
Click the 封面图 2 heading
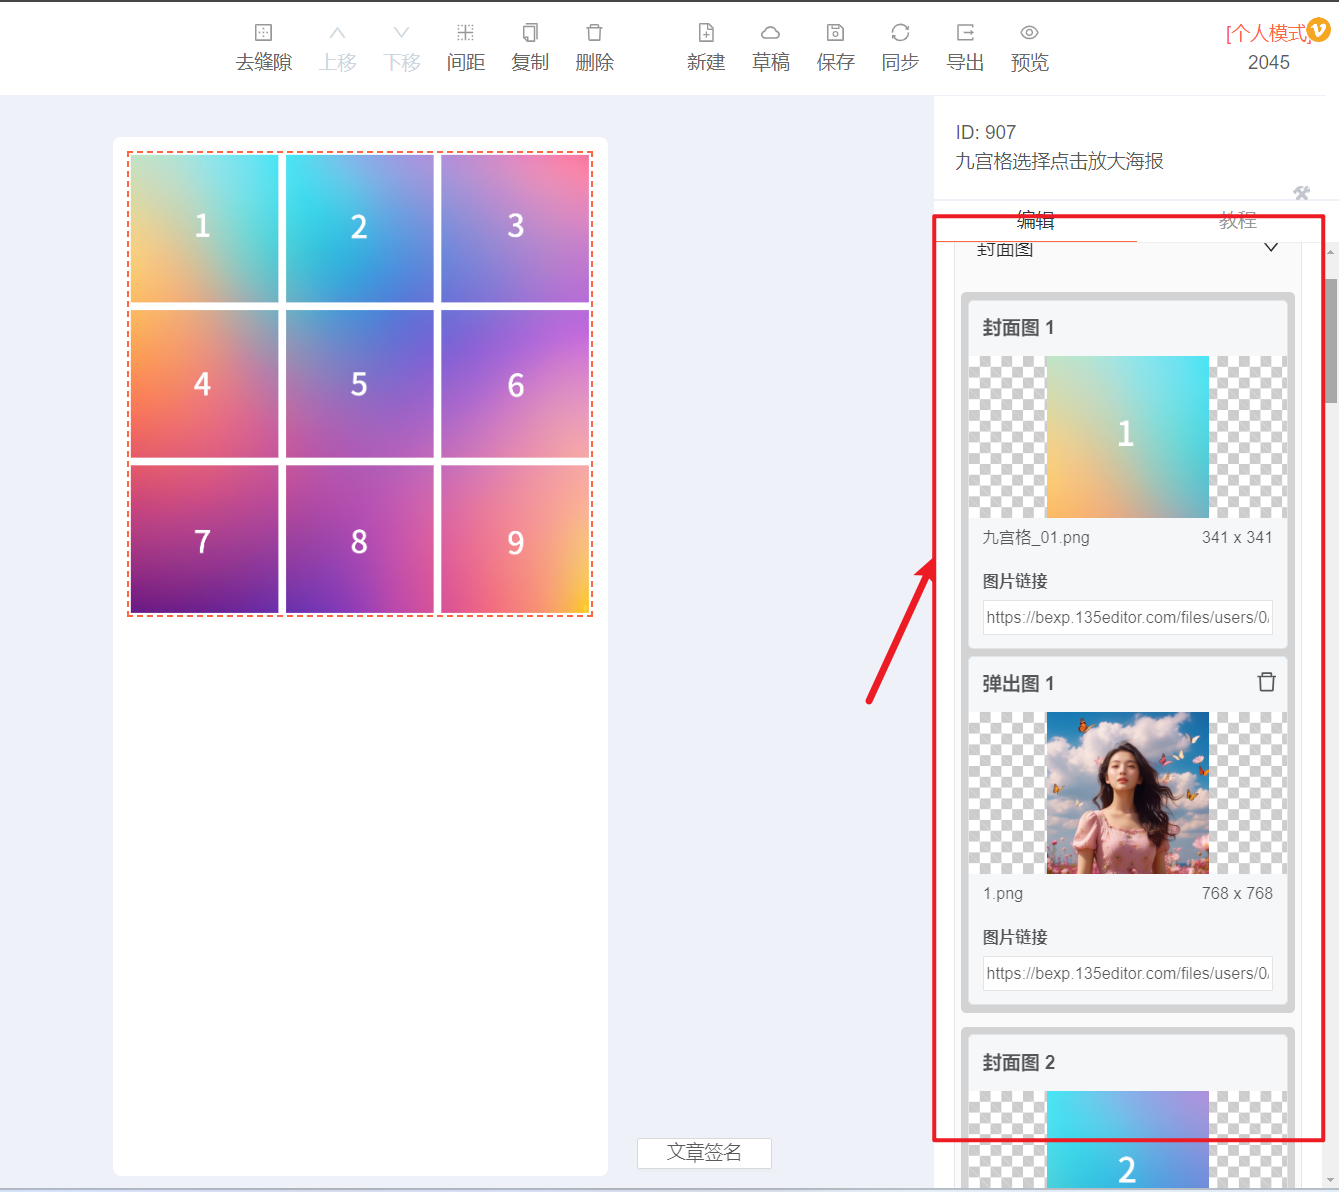pos(1018,1062)
